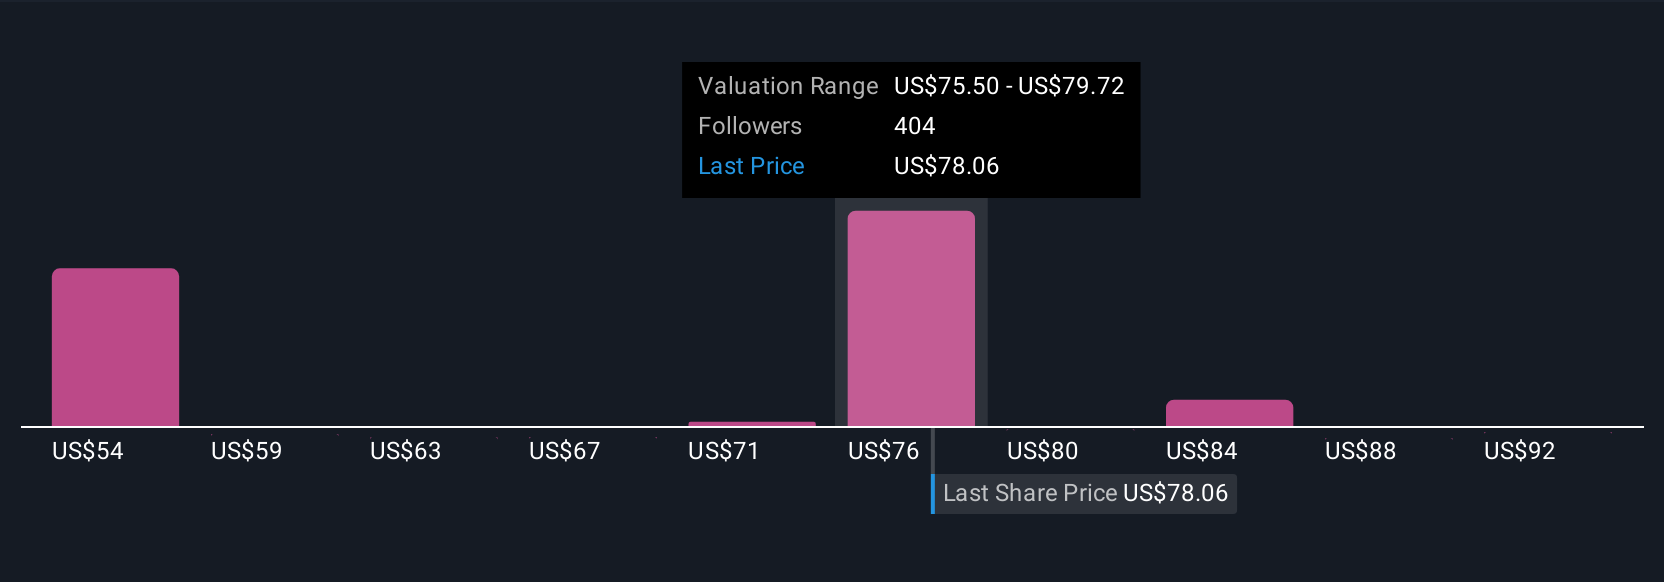Select the tiny bar at US$71
The width and height of the screenshot is (1664, 582).
point(752,424)
